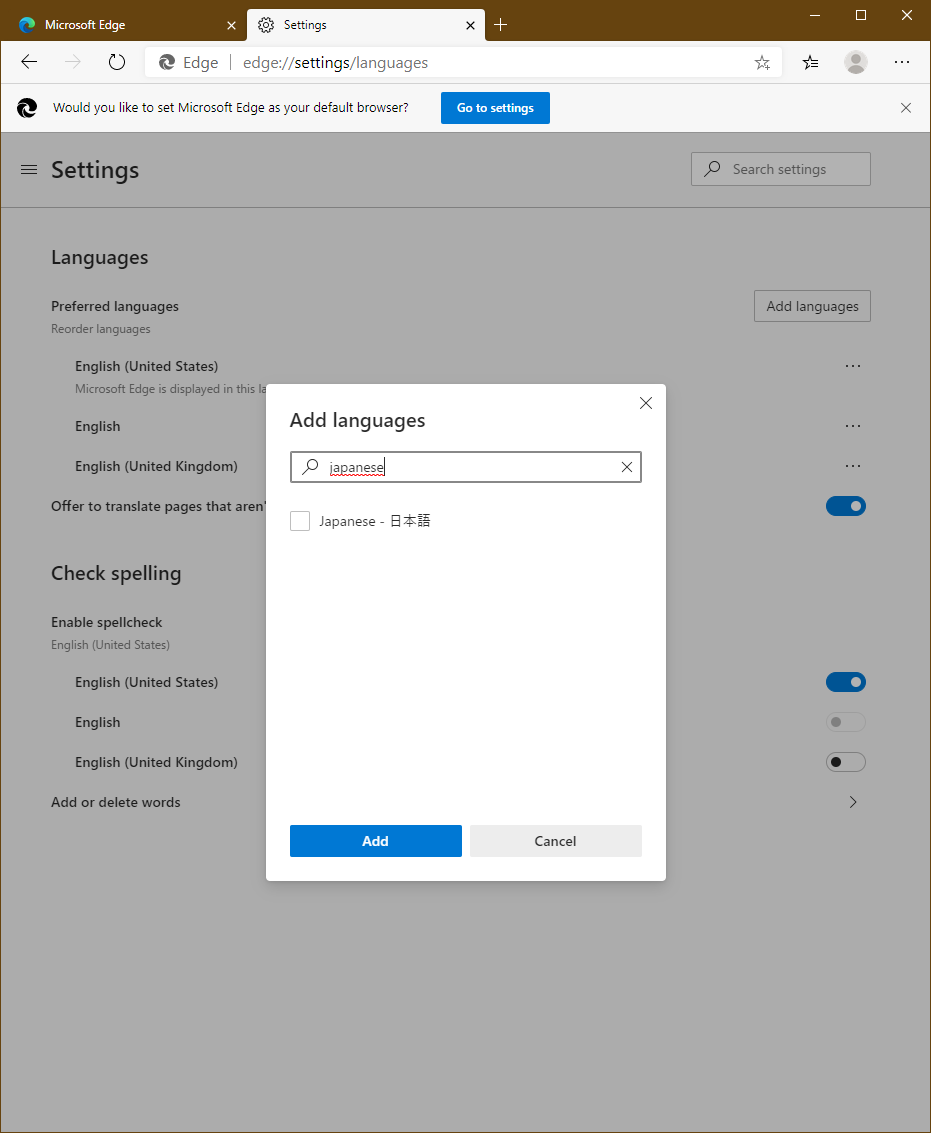Toggle spellcheck for English (United States)
931x1133 pixels.
pyautogui.click(x=846, y=682)
